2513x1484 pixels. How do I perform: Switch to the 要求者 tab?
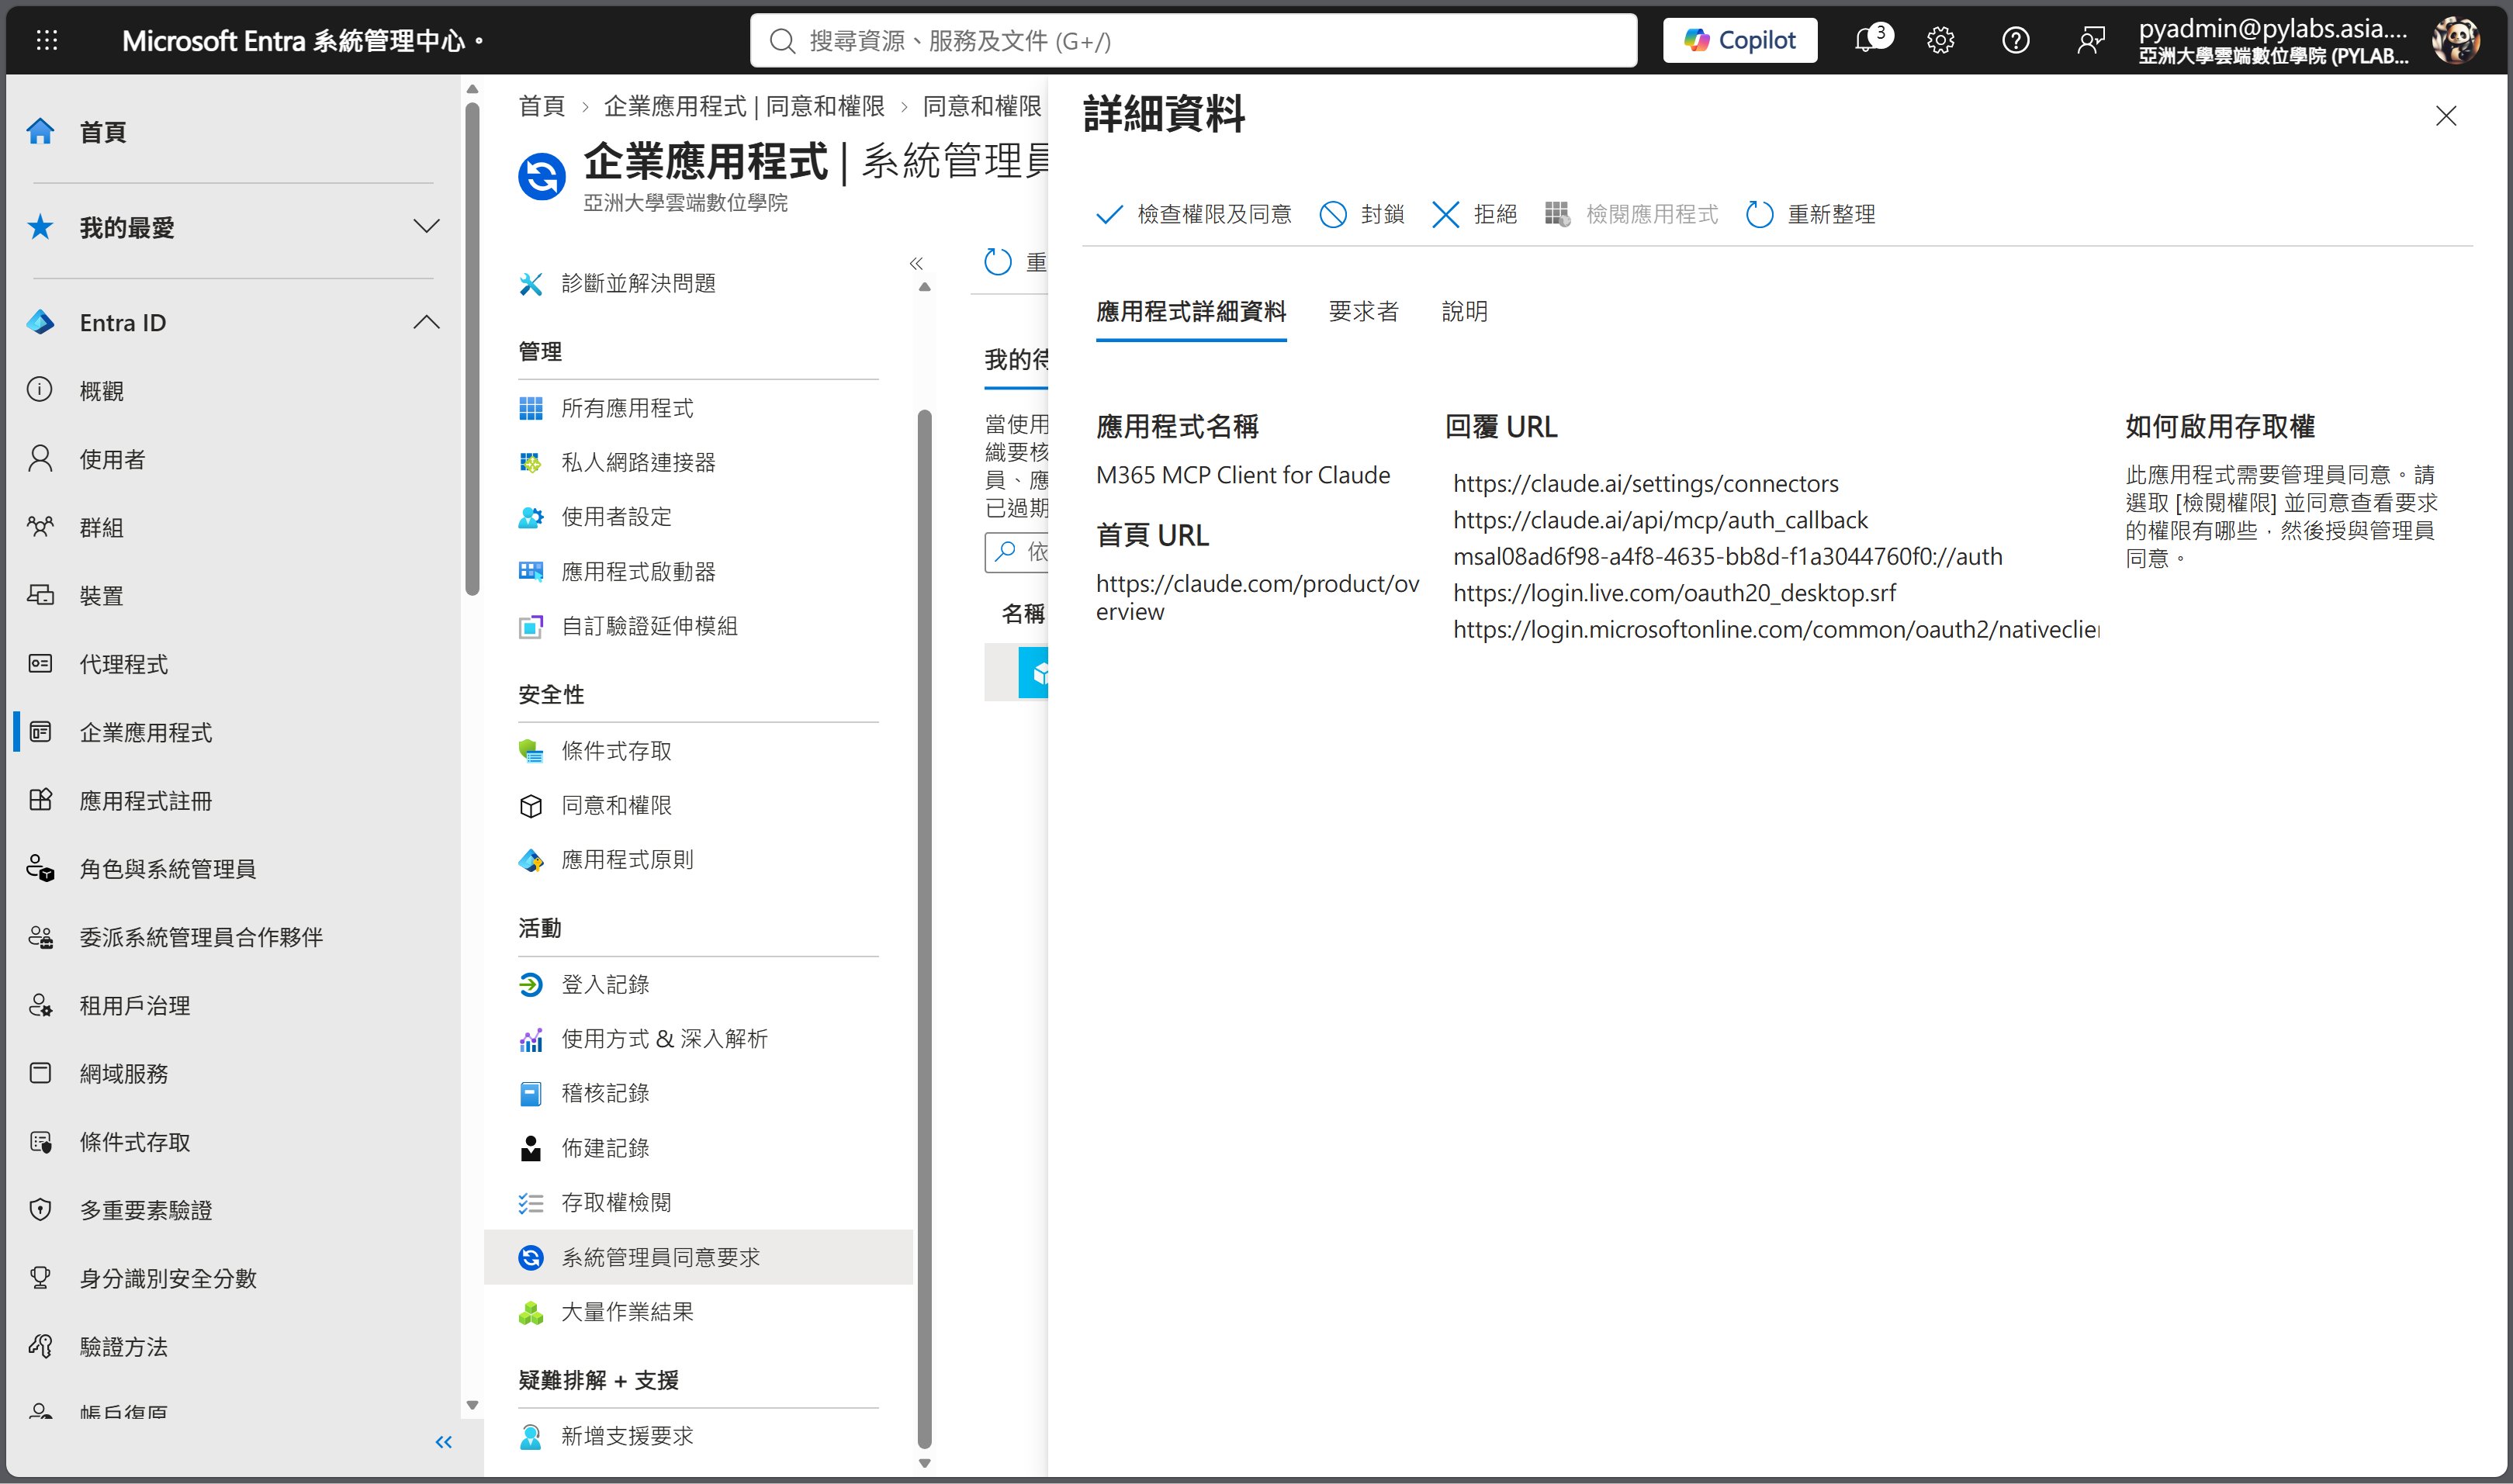(1363, 311)
